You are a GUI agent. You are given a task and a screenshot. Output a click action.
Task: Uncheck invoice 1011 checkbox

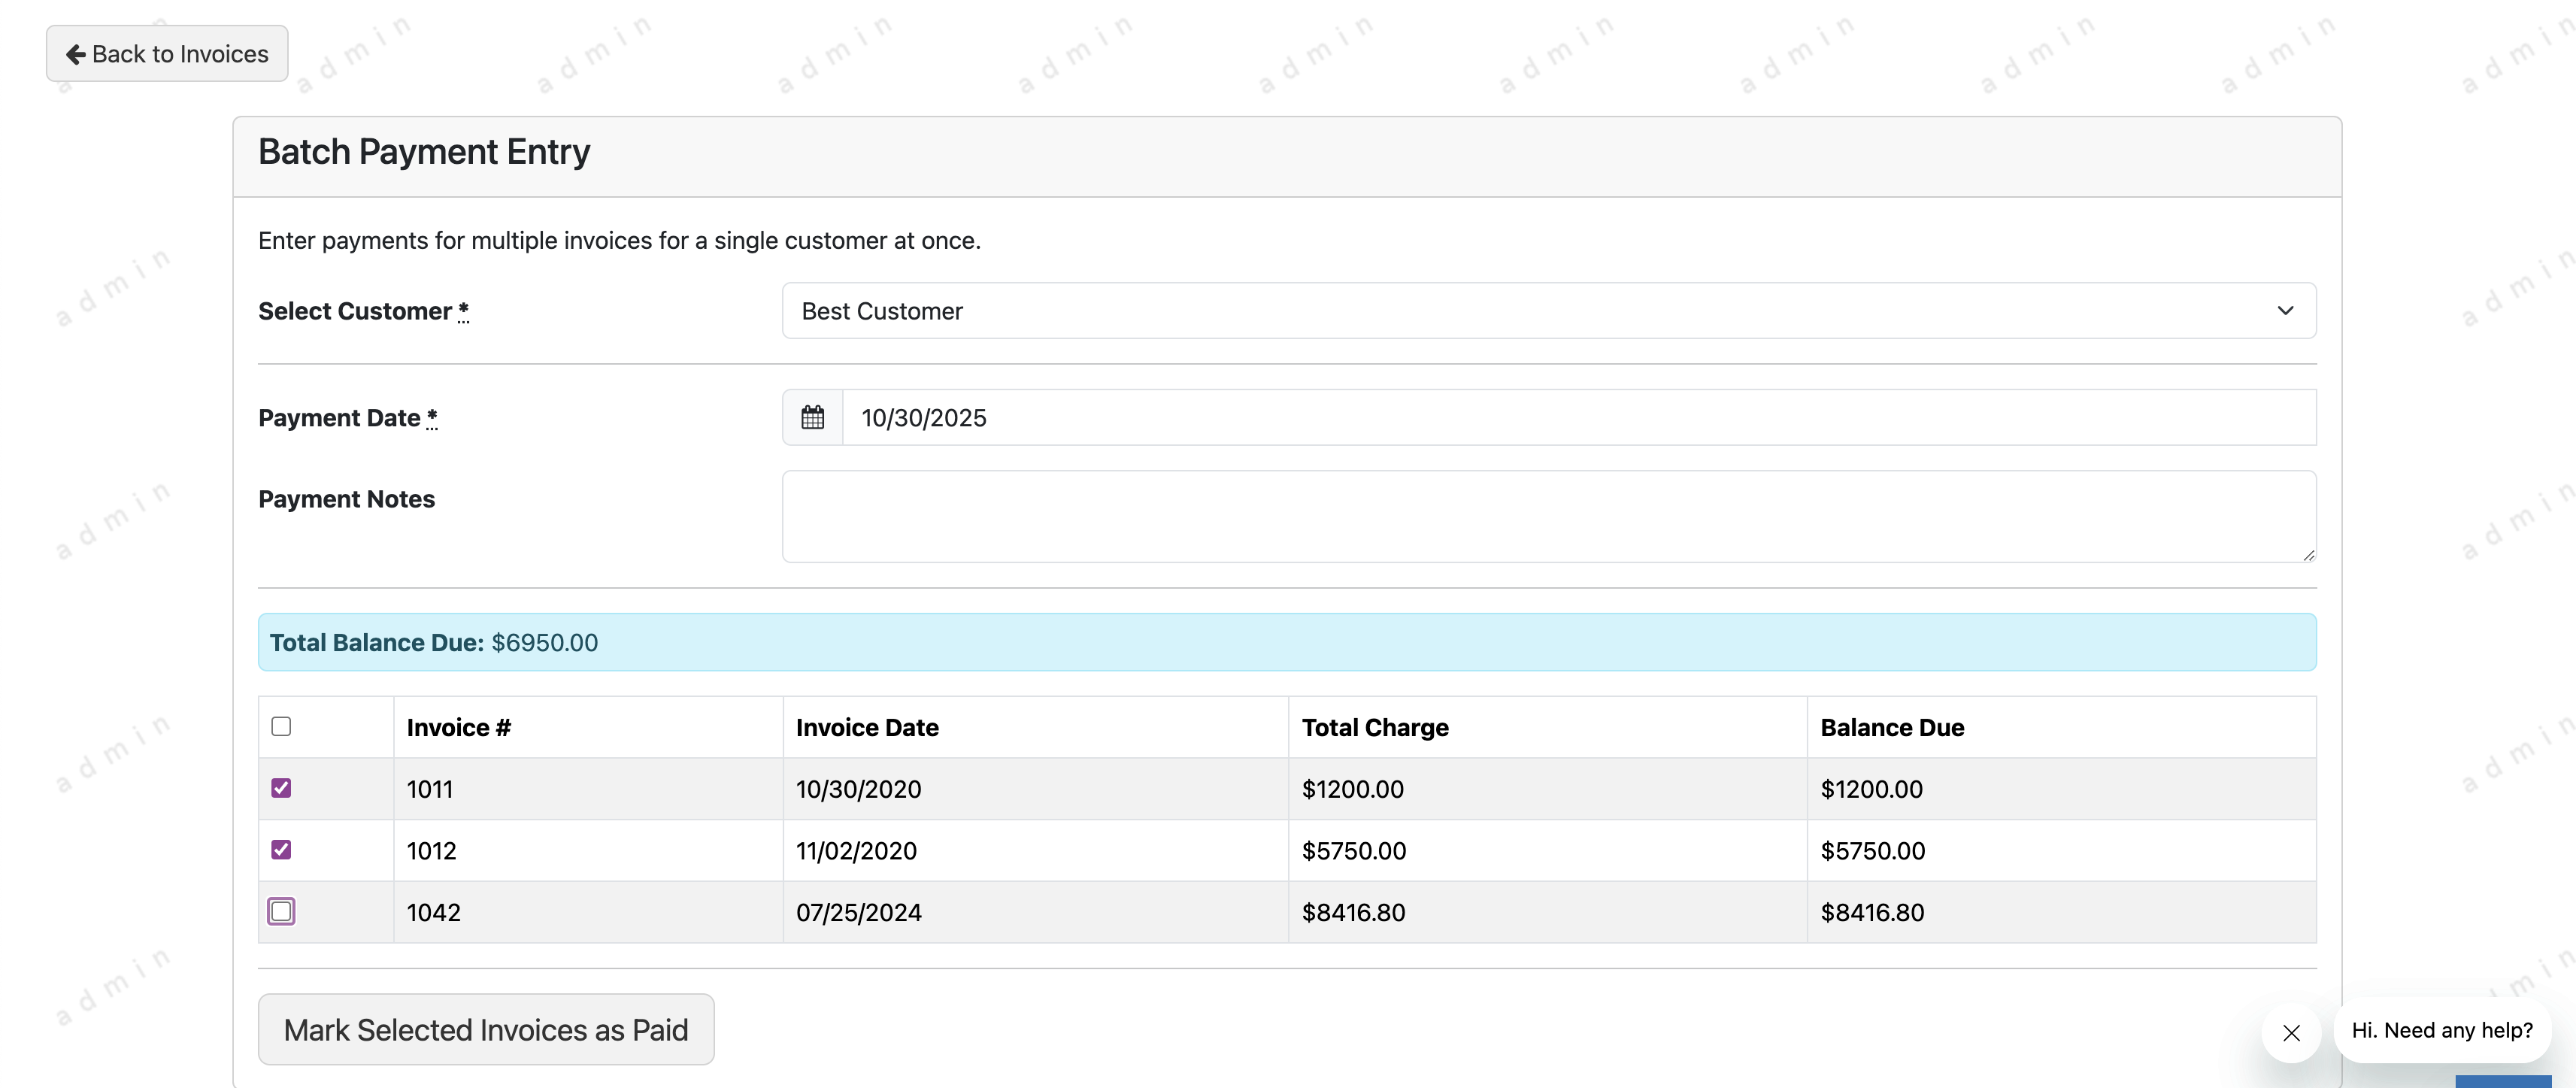(x=281, y=788)
